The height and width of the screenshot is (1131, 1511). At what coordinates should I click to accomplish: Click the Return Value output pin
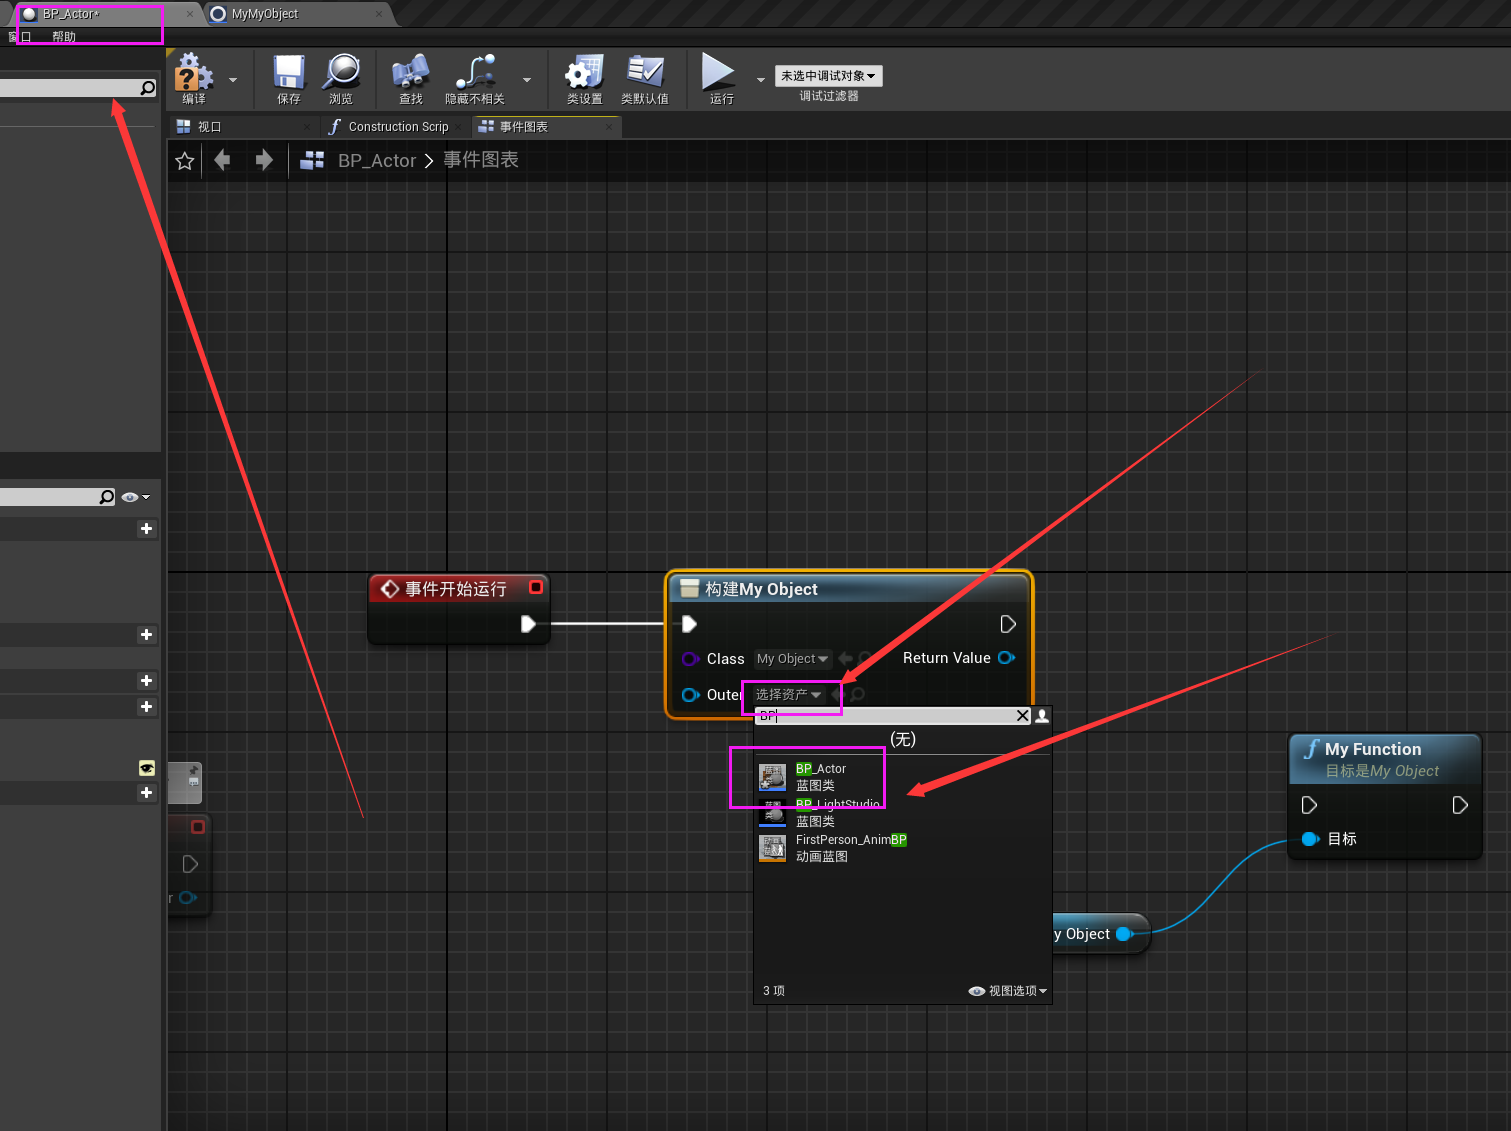1006,658
